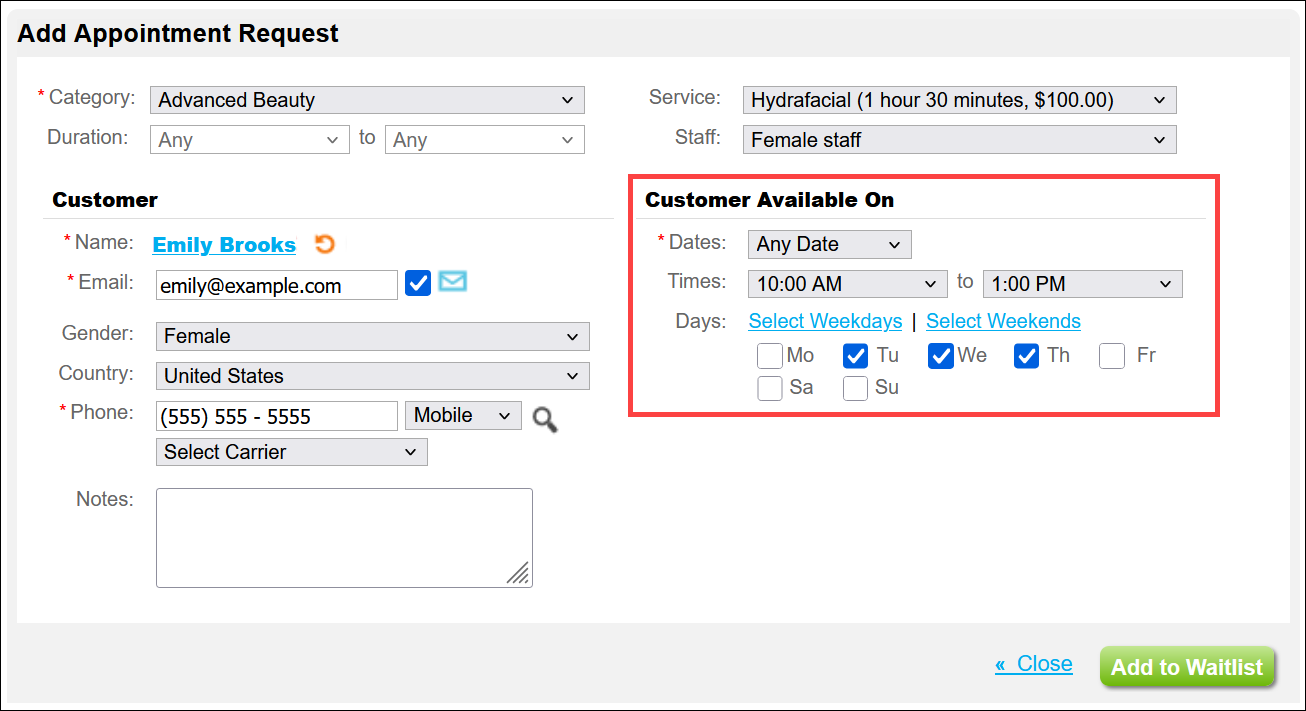Check the Su day checkbox
This screenshot has height=711, width=1306.
pyautogui.click(x=855, y=388)
